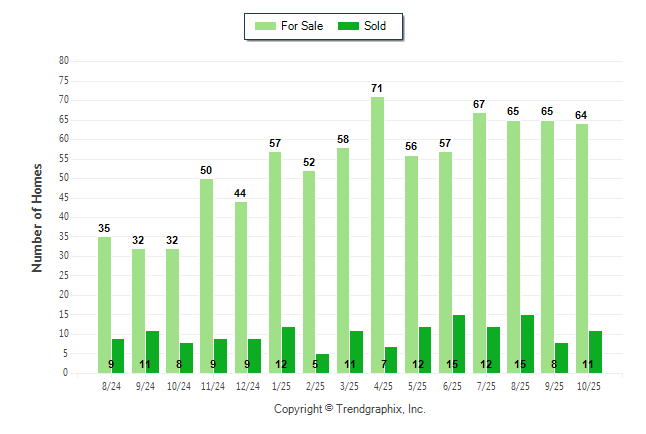Select the 12/24 For Sale bar showing 44
Screen dimensions: 646x434
(x=240, y=288)
